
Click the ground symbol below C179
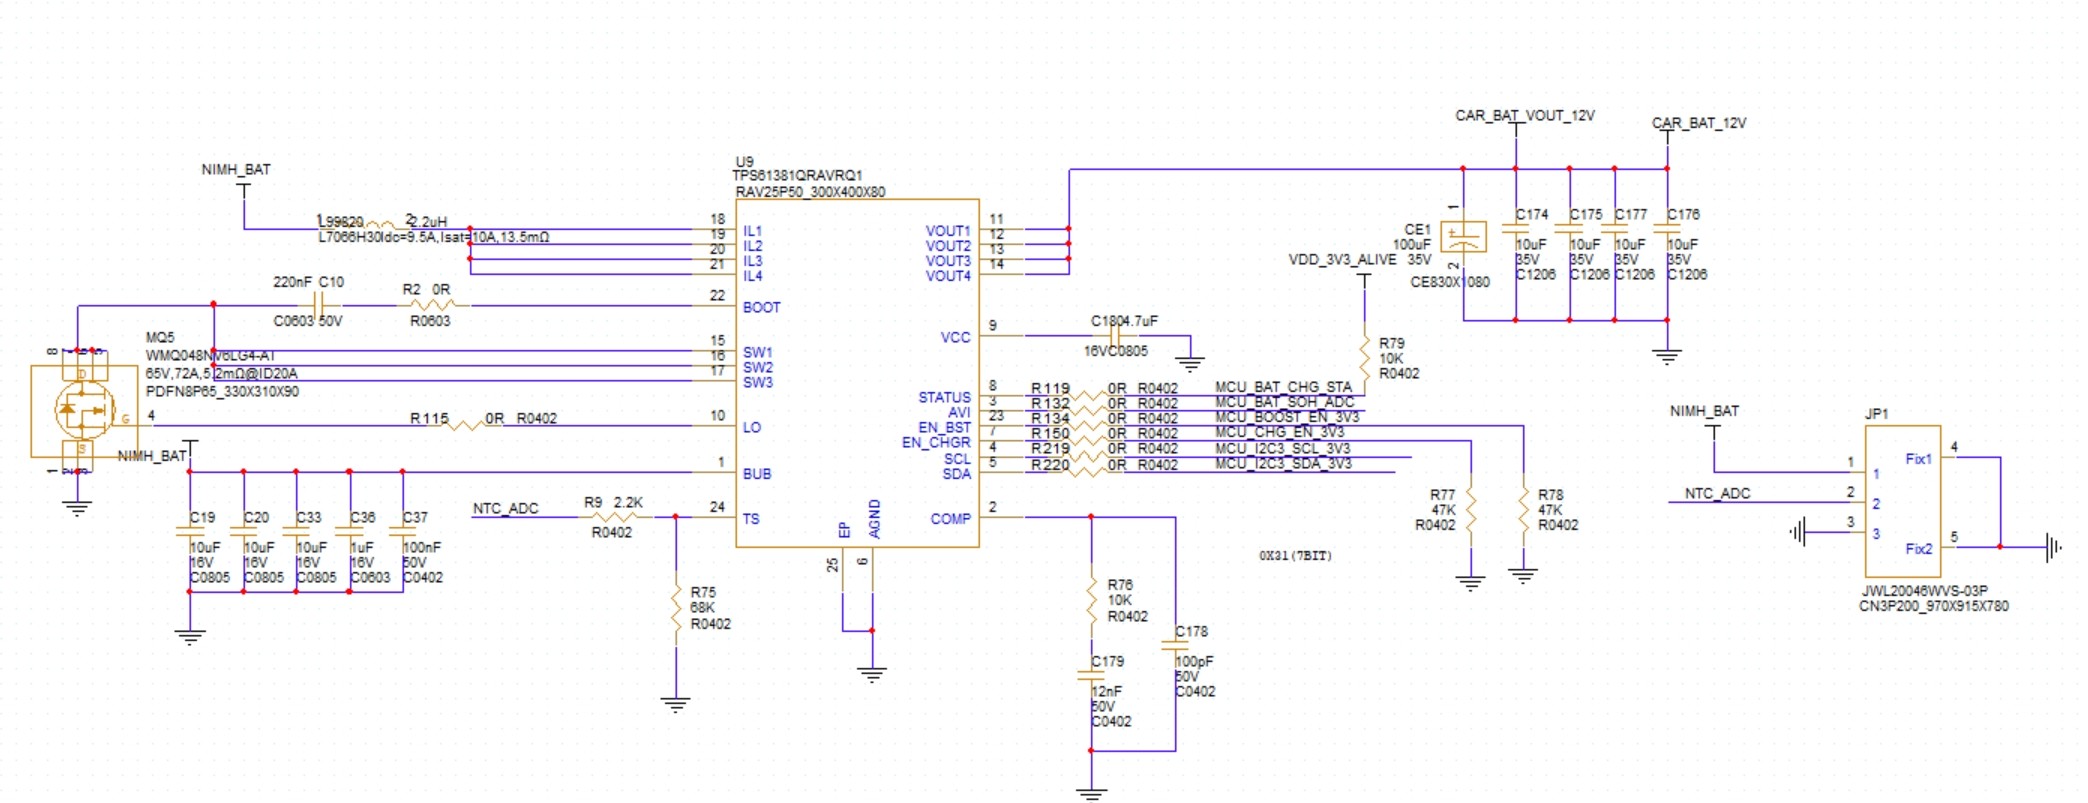tap(1091, 793)
